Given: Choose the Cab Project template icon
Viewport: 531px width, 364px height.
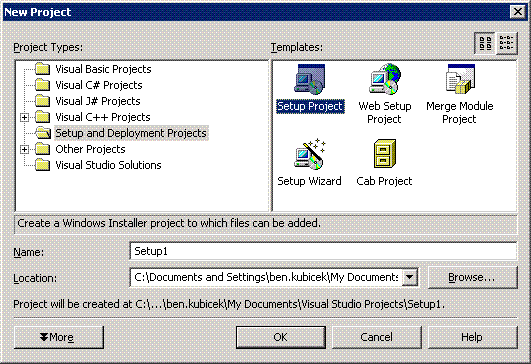Looking at the screenshot, I should [x=385, y=154].
